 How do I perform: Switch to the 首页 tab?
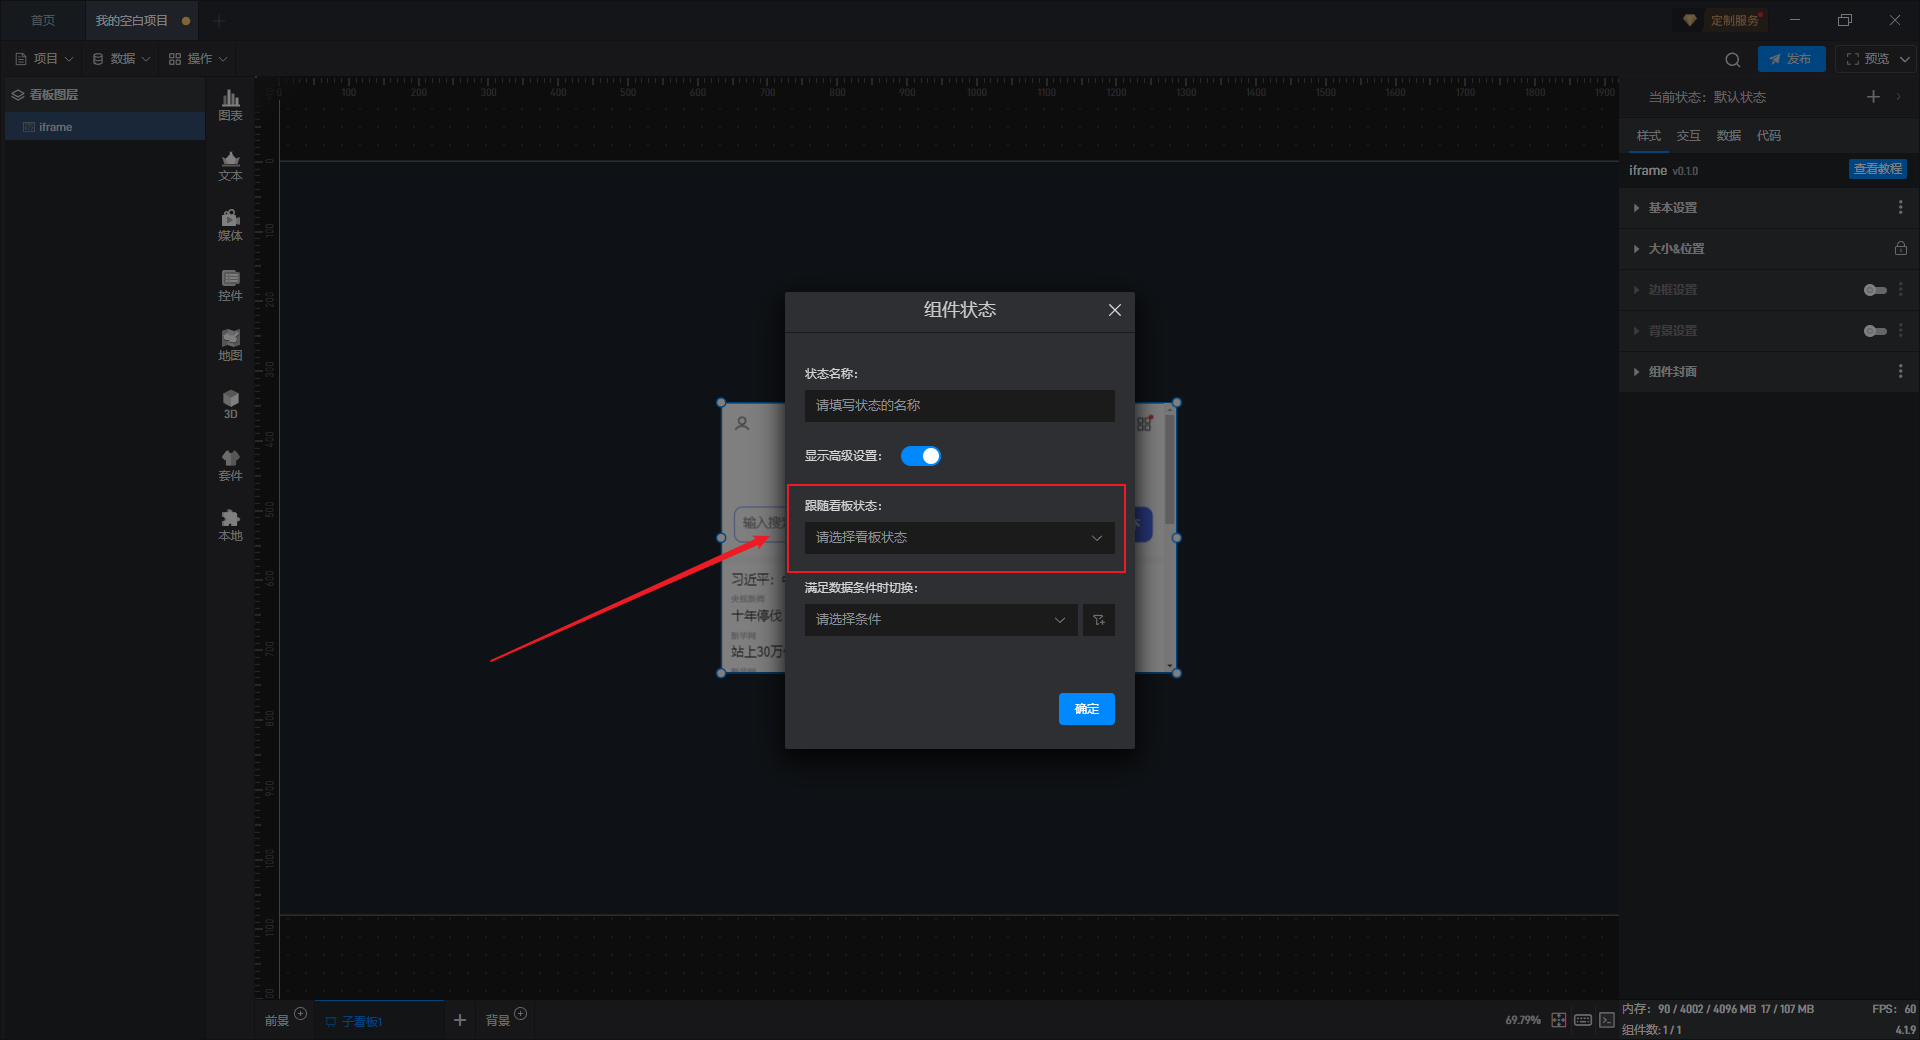coord(43,20)
